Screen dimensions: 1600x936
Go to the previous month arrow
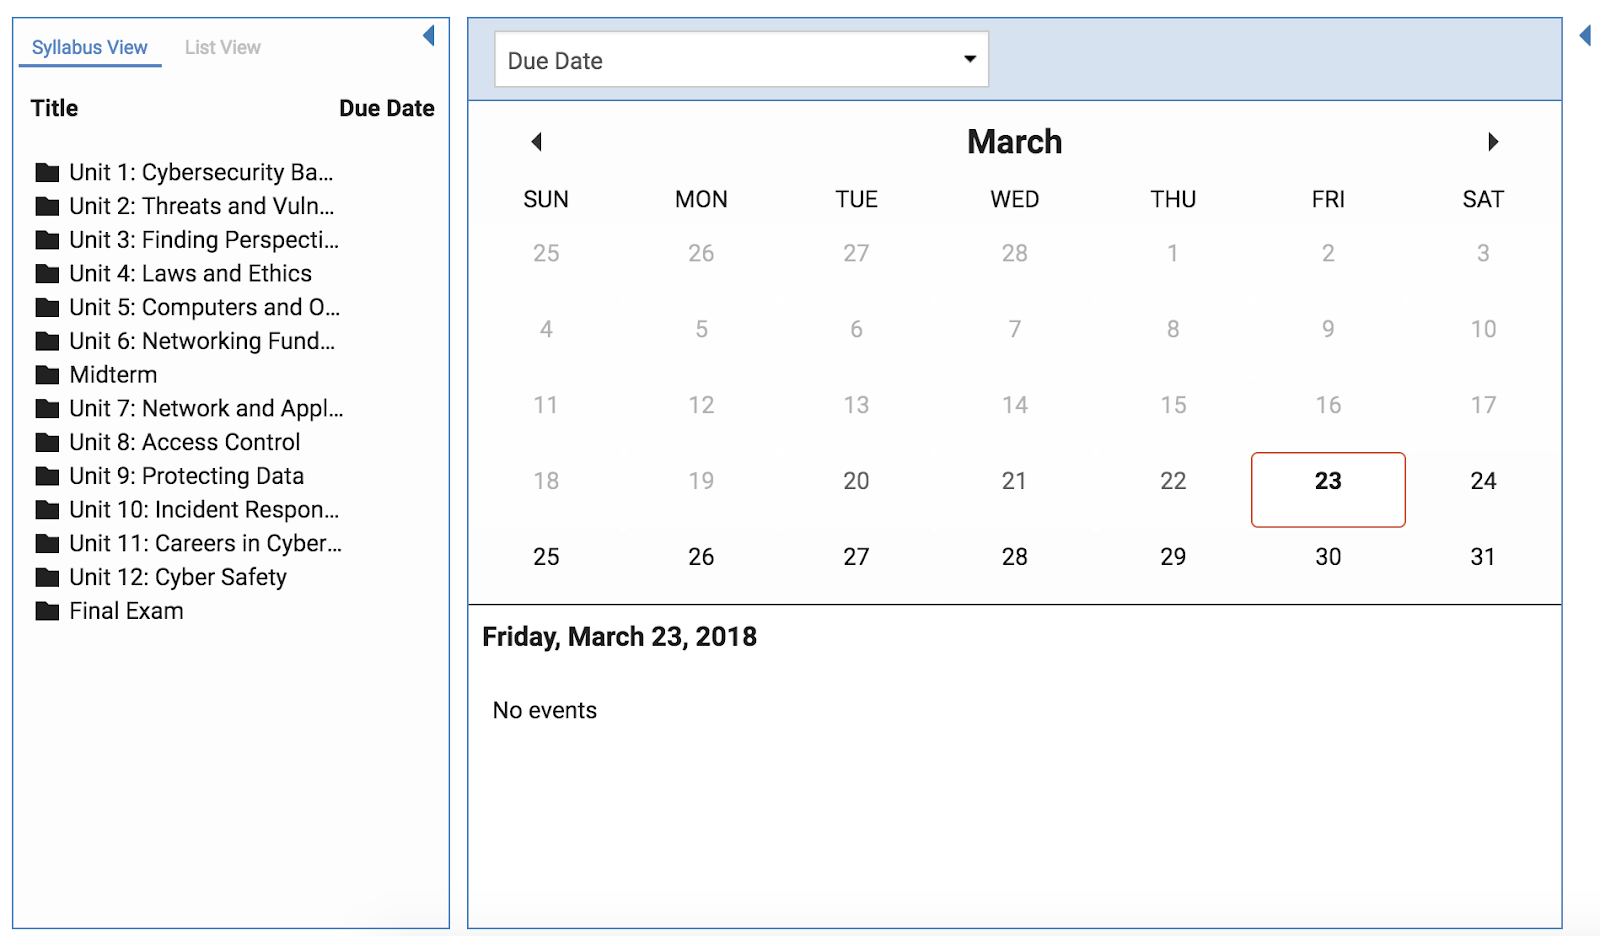(537, 142)
